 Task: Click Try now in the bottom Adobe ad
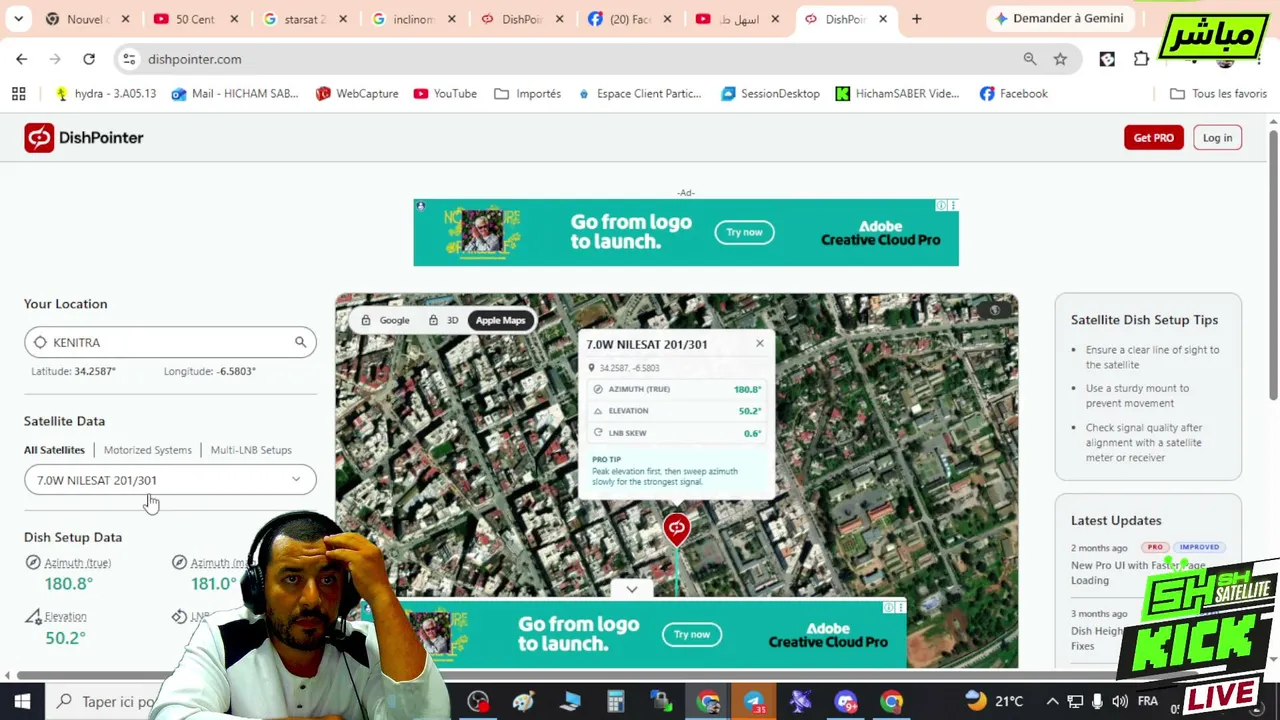[691, 634]
